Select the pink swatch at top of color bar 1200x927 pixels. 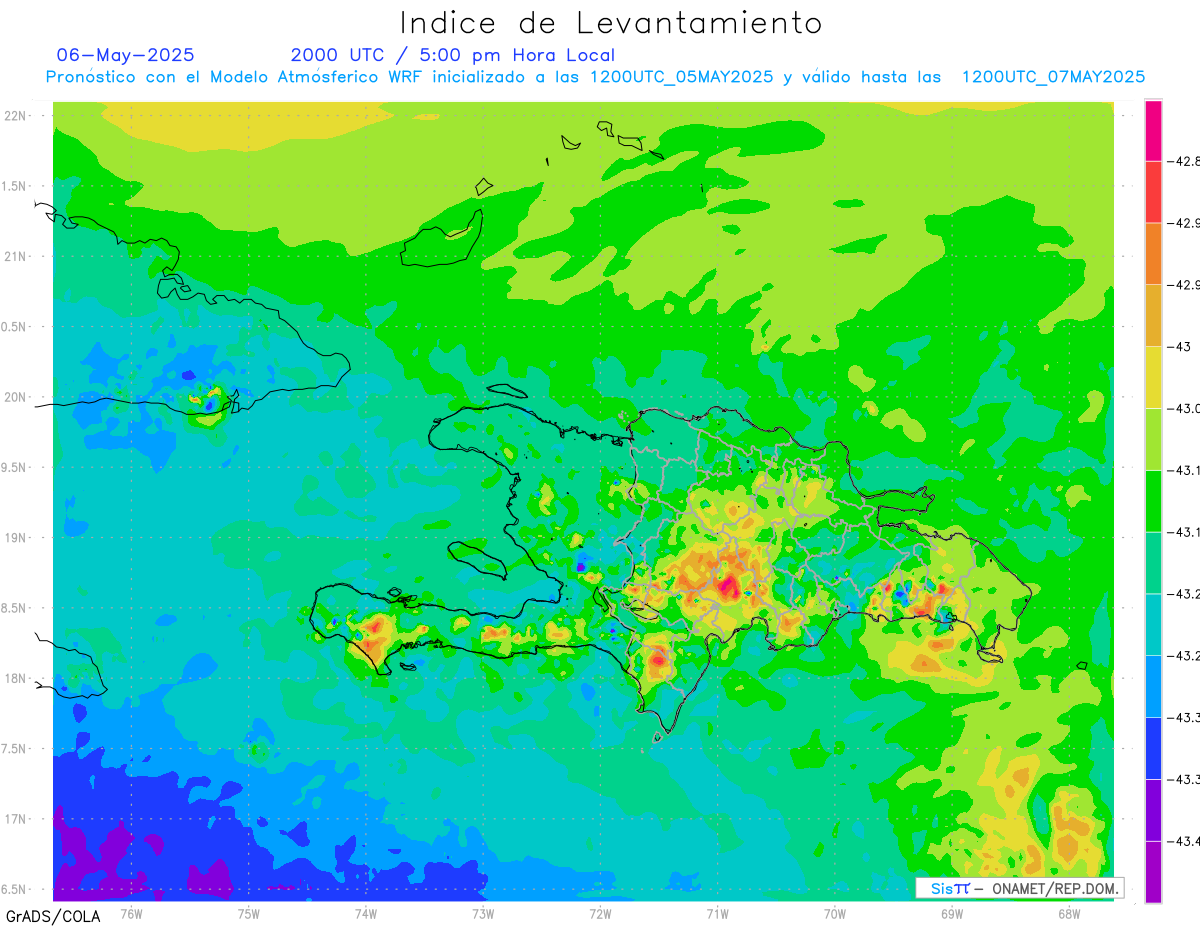[x=1153, y=130]
